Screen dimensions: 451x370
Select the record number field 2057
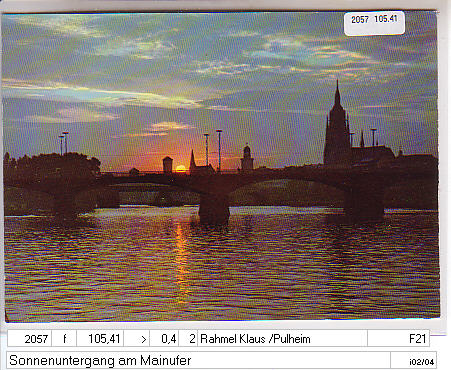pyautogui.click(x=29, y=339)
